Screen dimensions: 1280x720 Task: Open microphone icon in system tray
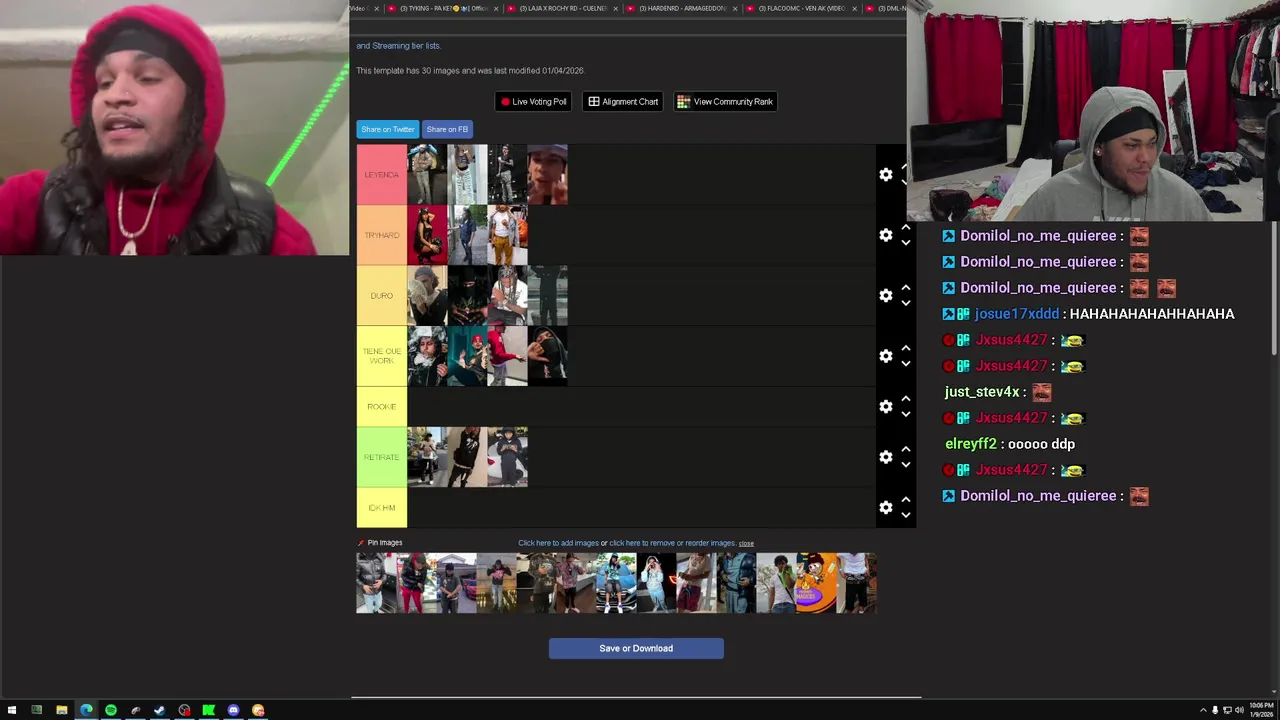pos(1215,710)
